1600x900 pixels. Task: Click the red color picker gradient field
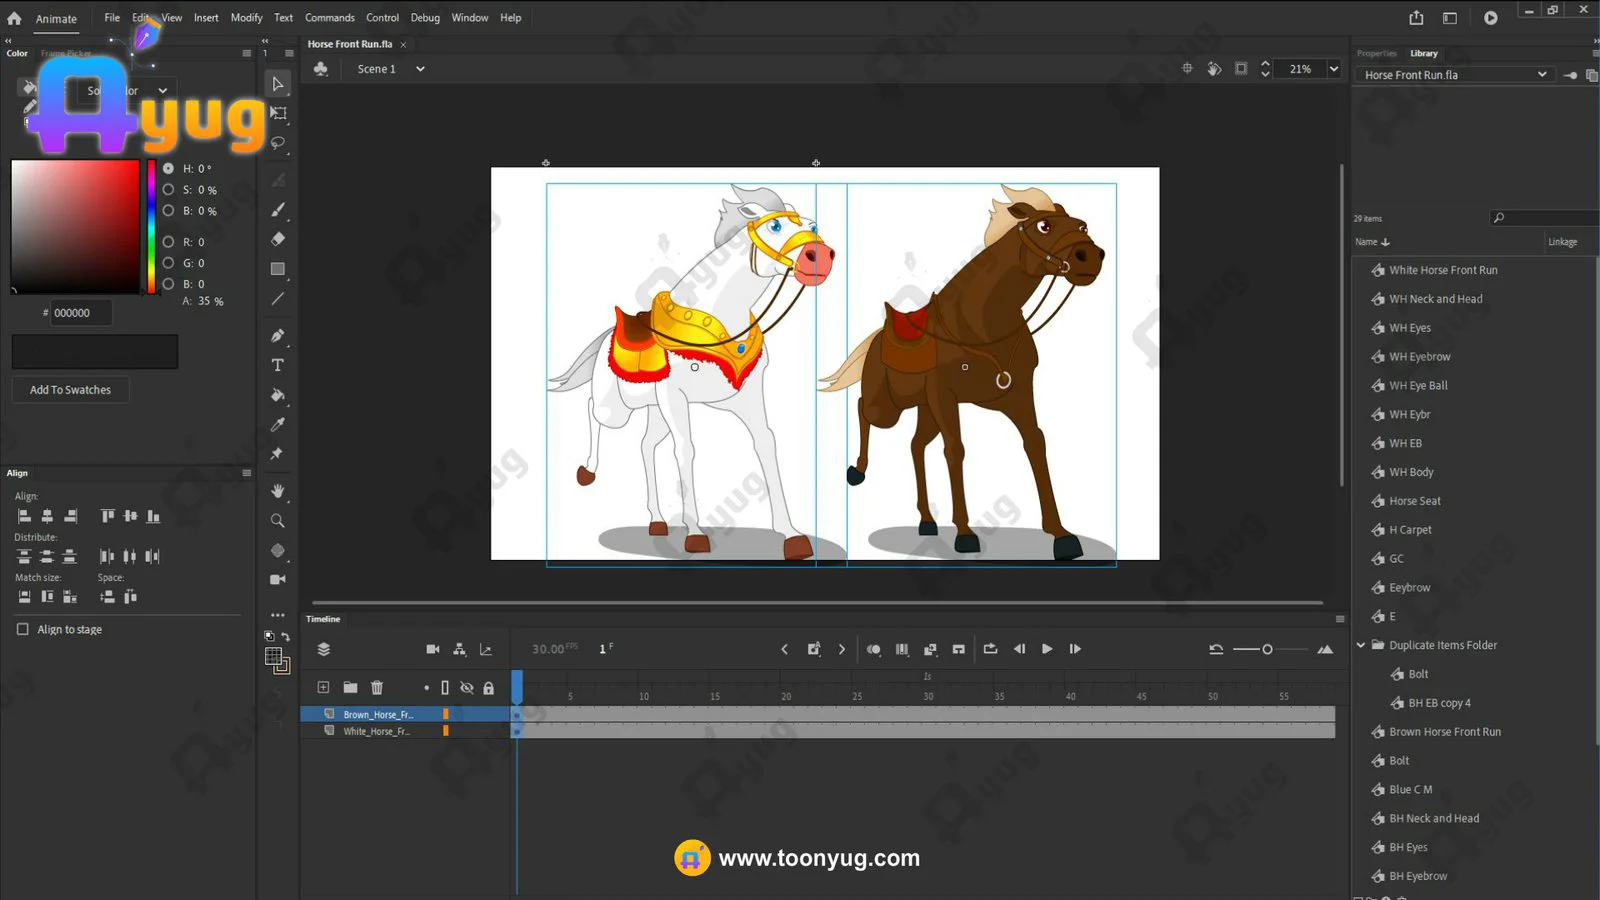coord(75,226)
